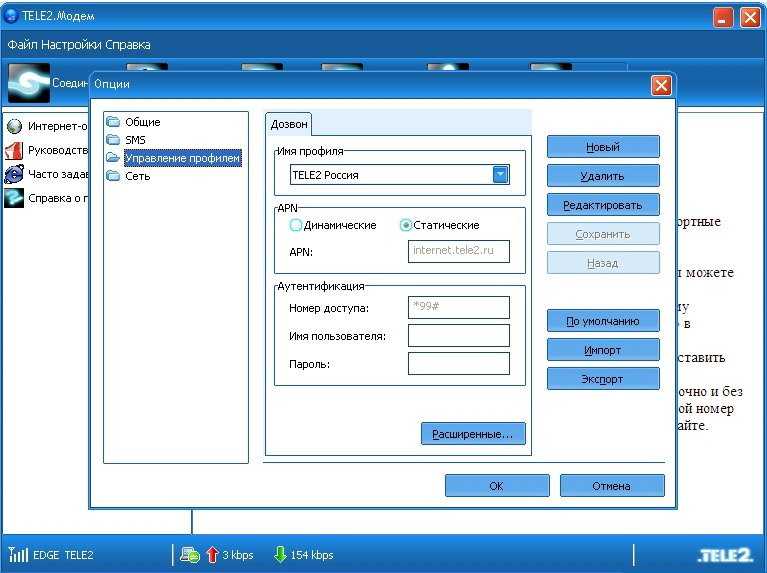This screenshot has width=767, height=573.
Task: Click the Справка о программе icon
Action: coord(14,198)
